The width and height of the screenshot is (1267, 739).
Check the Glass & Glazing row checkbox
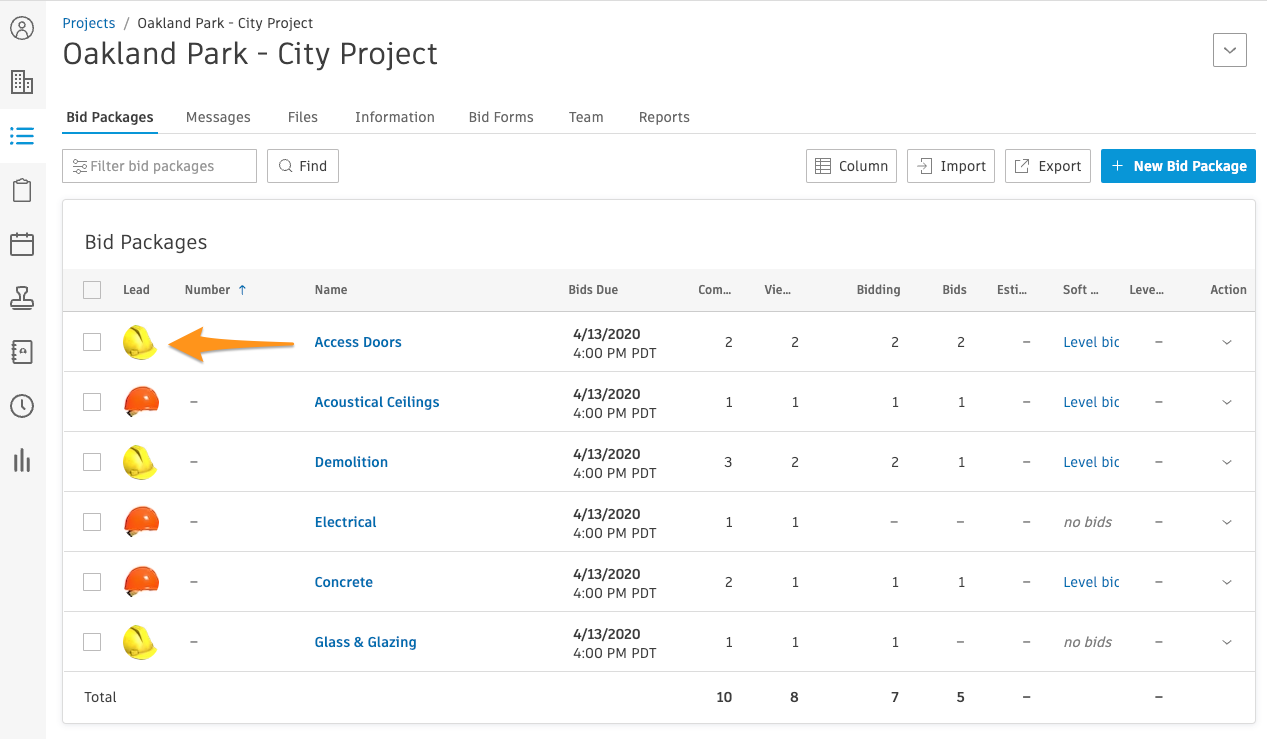click(92, 642)
